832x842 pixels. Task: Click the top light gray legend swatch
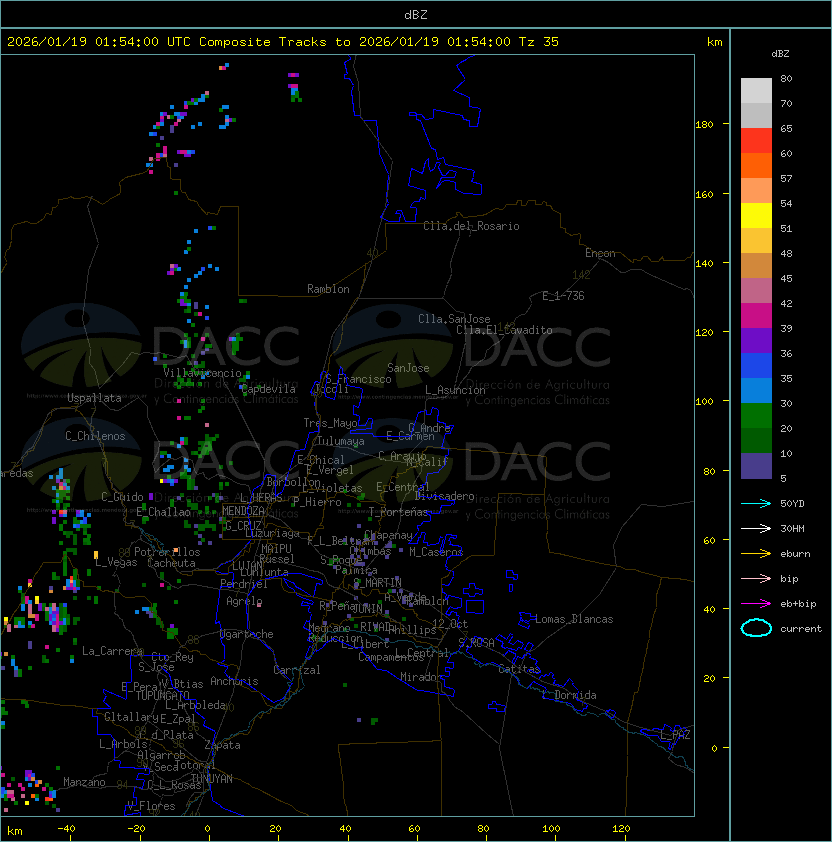(756, 90)
